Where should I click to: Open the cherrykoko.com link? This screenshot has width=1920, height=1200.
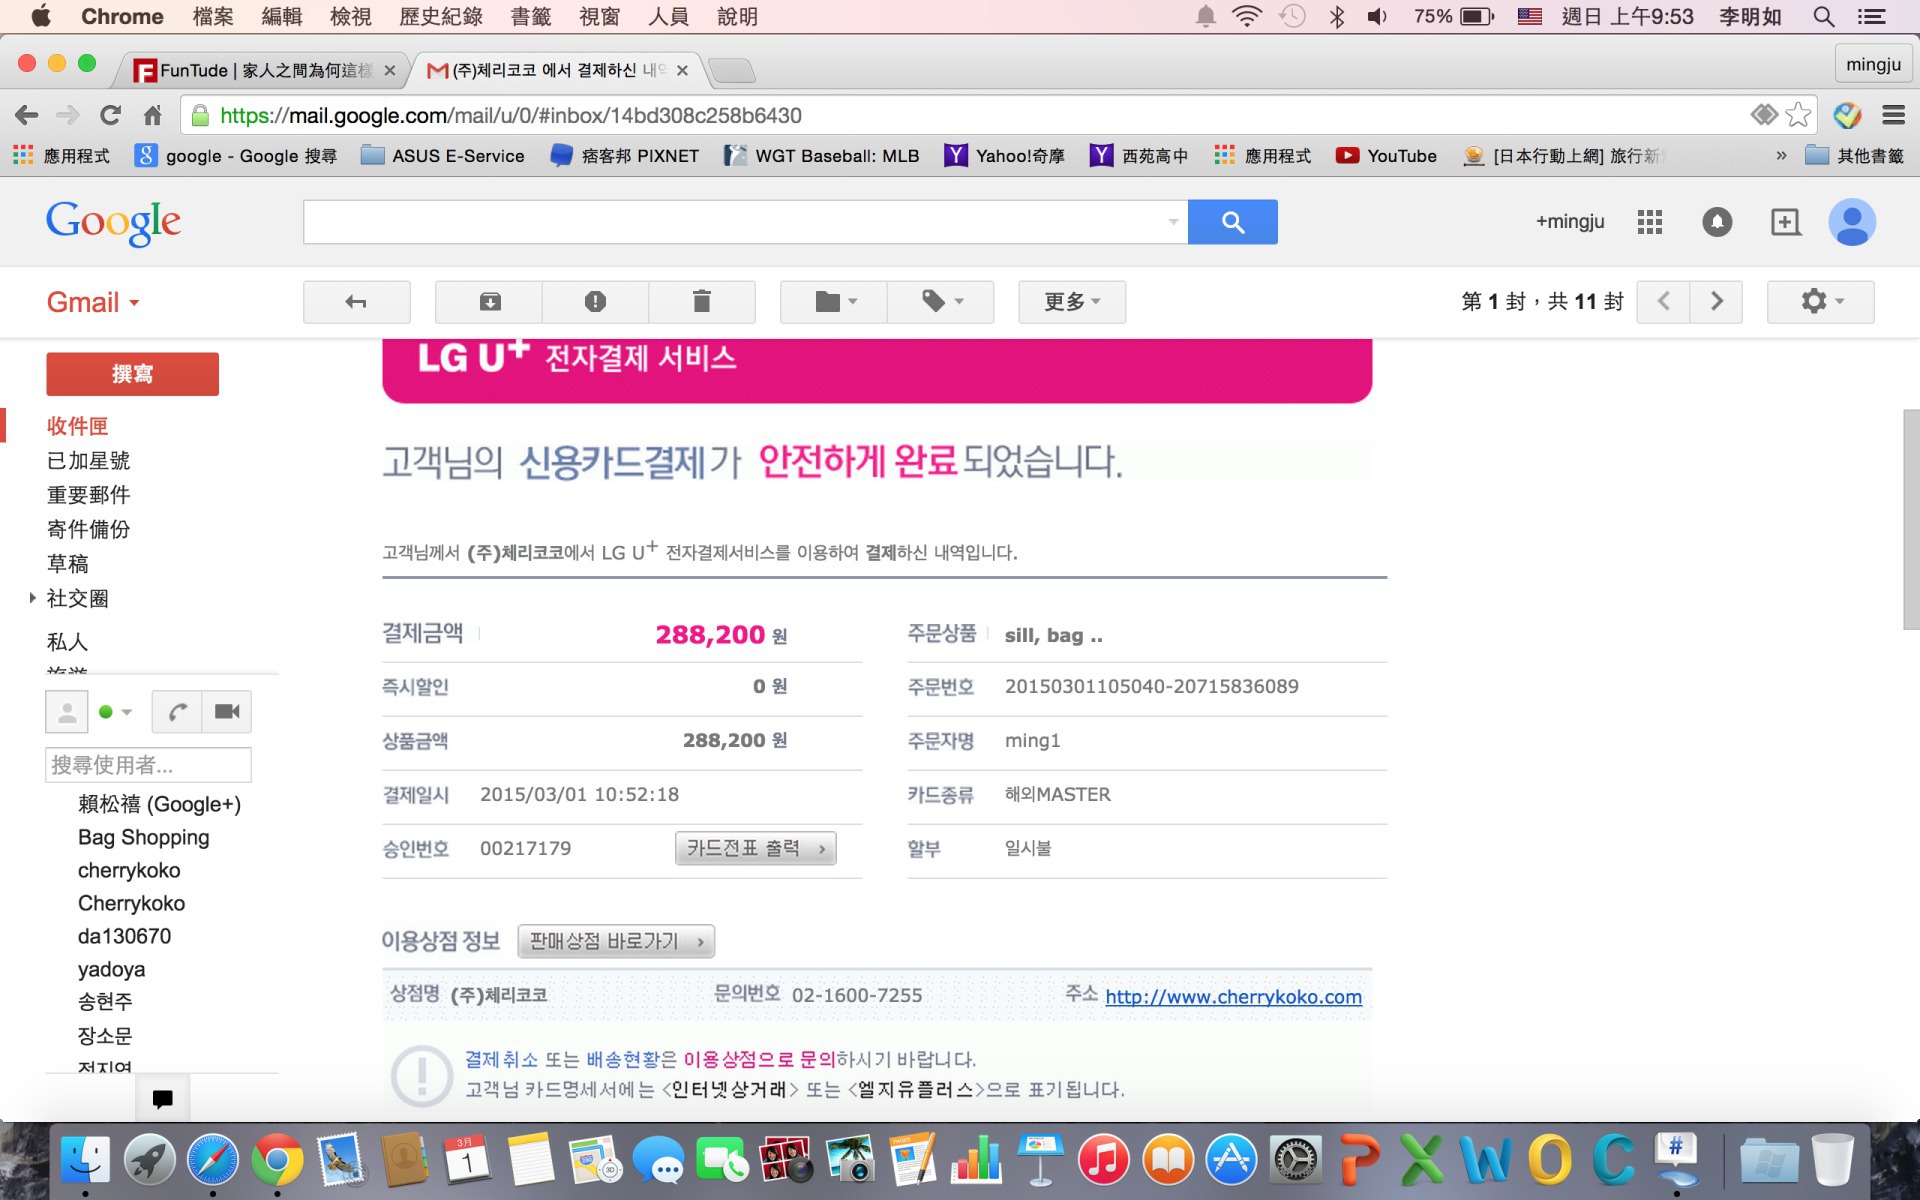coord(1233,997)
